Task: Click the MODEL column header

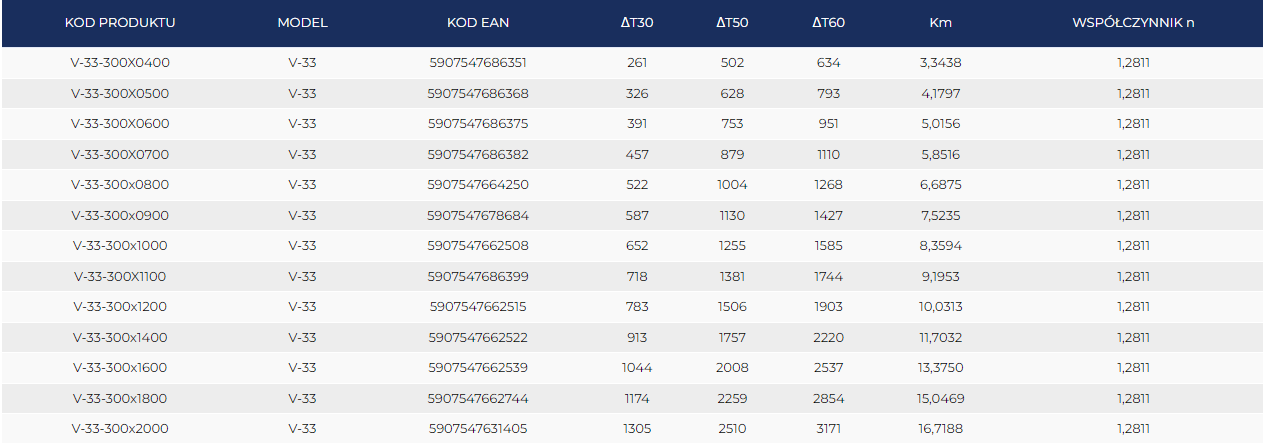Action: (302, 22)
